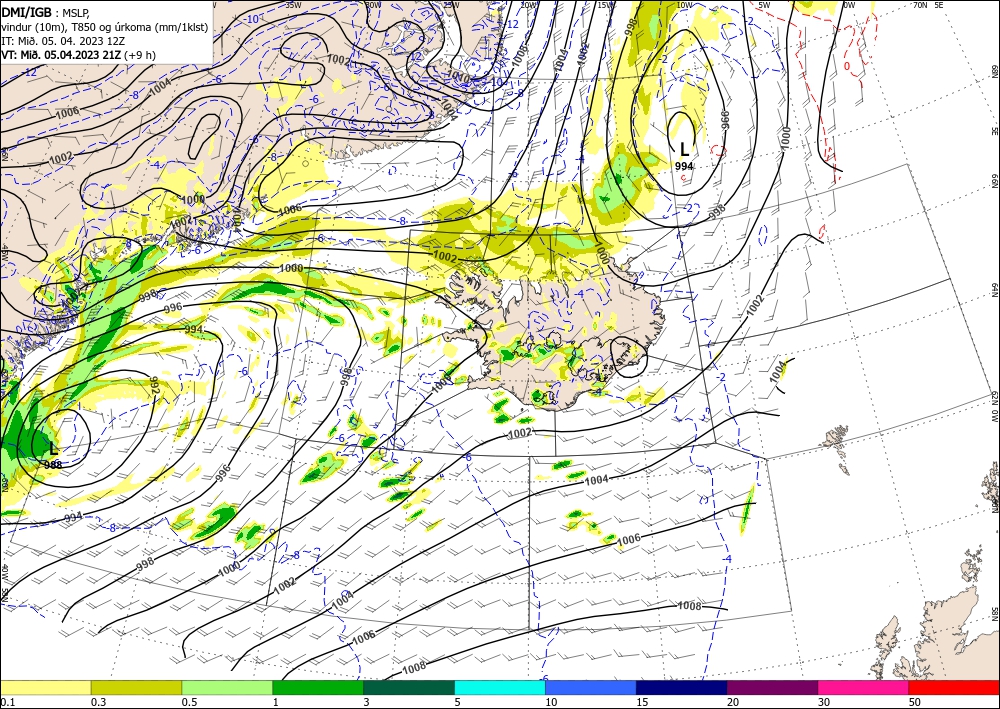Viewport: 1000px width, 709px height.
Task: Click the "70N" latitude label
Action: (x=920, y=4)
